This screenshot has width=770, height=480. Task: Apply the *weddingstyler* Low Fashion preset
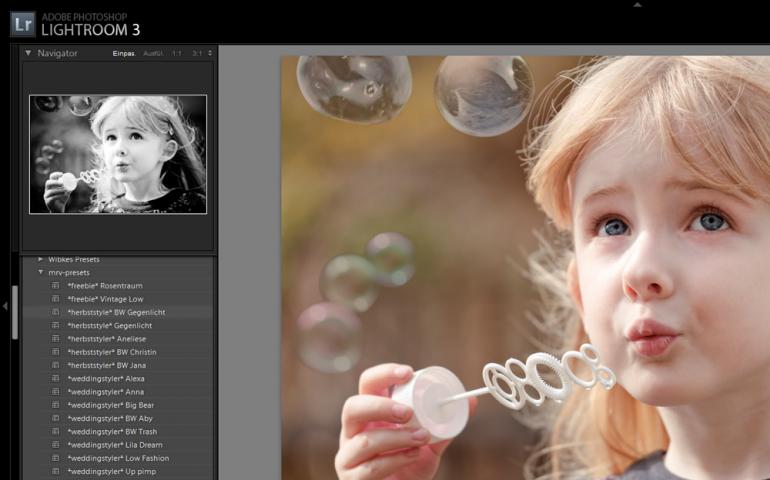click(x=118, y=458)
